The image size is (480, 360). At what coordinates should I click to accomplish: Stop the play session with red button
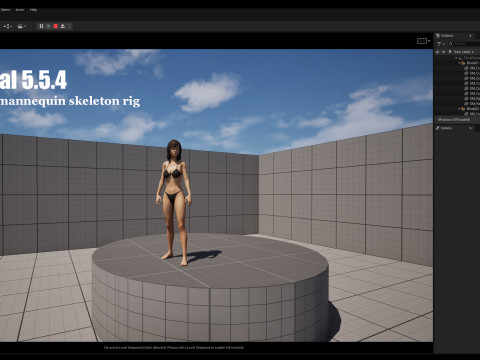[x=56, y=26]
